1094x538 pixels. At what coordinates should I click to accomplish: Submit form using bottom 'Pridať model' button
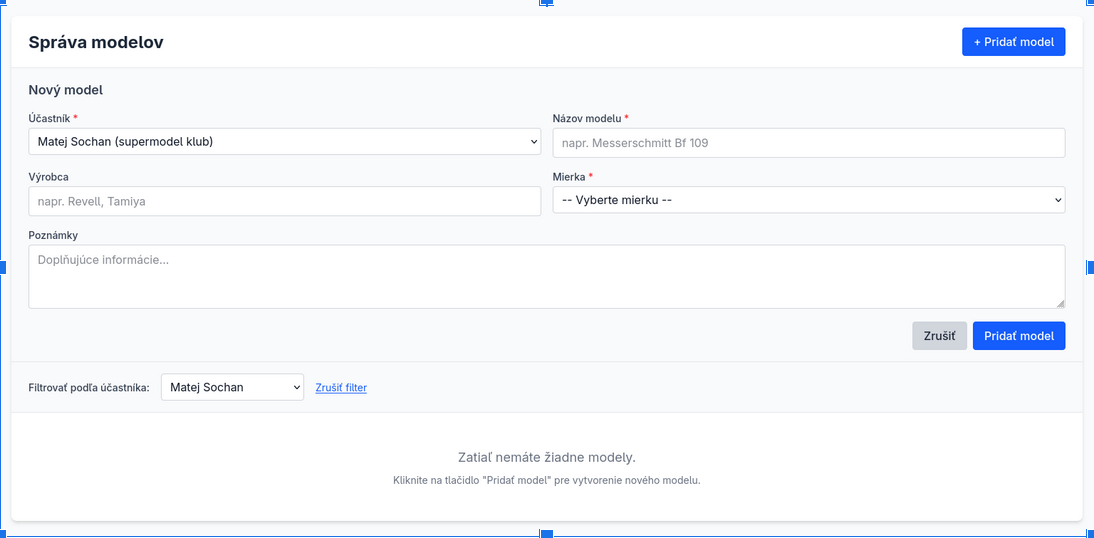click(x=1019, y=336)
